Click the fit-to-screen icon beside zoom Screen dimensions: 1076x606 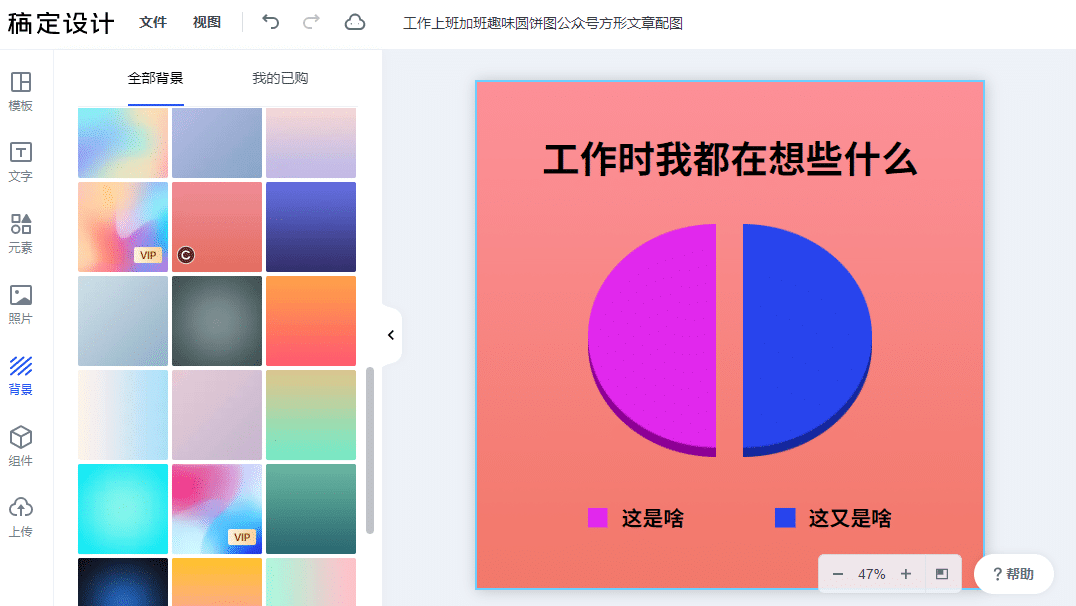pyautogui.click(x=942, y=574)
